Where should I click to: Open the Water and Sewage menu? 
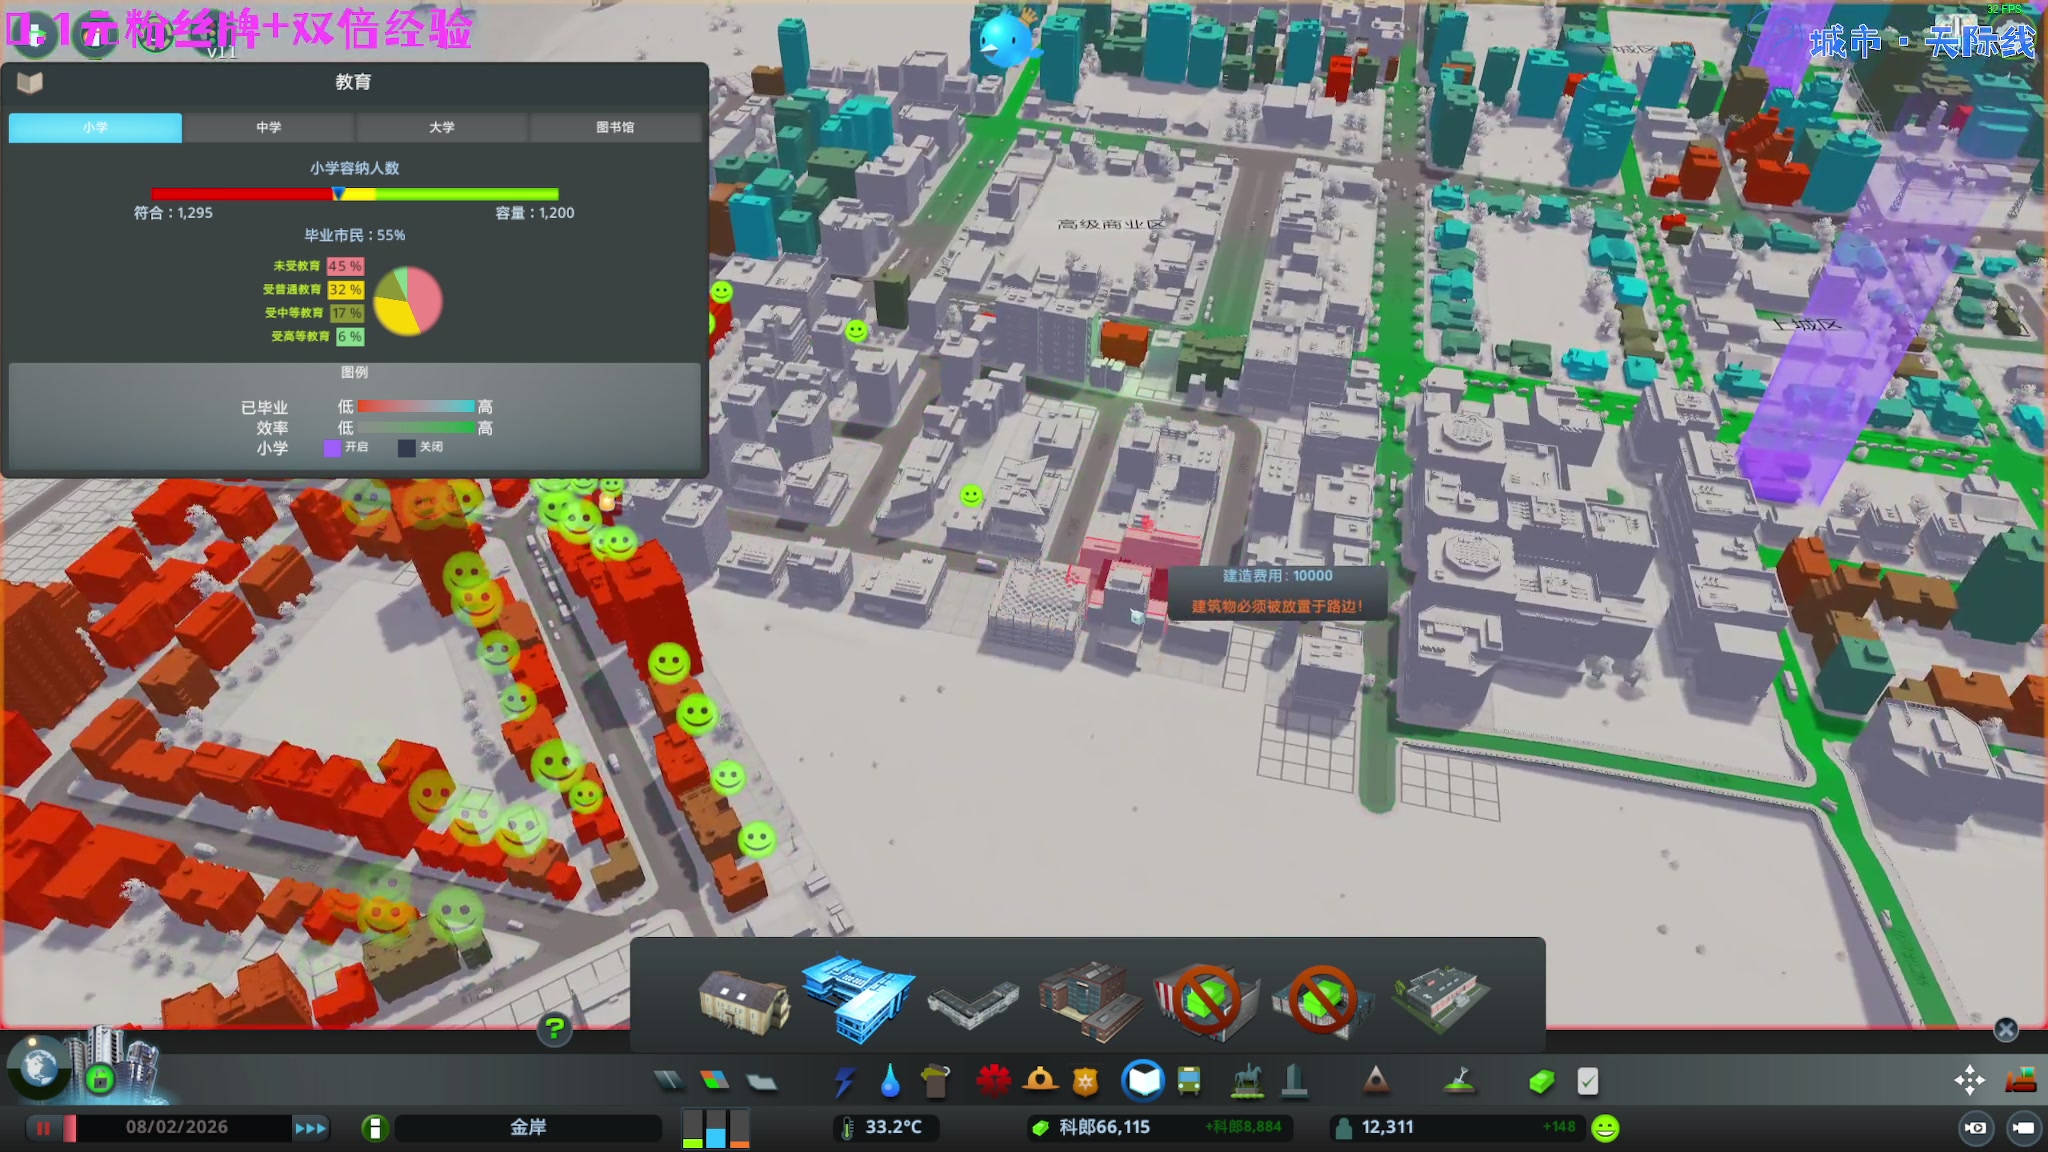(x=890, y=1081)
